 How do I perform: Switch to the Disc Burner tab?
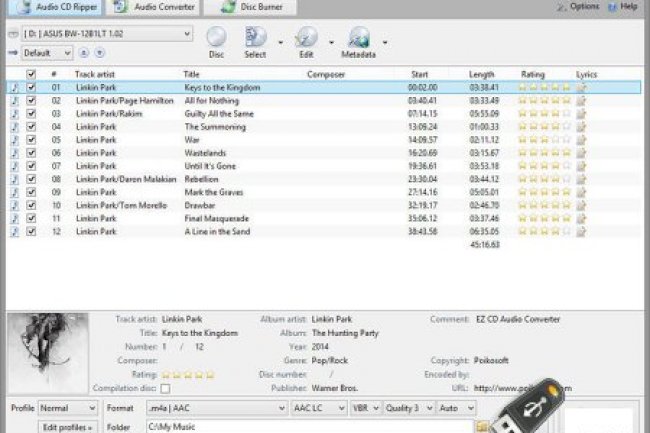click(250, 7)
